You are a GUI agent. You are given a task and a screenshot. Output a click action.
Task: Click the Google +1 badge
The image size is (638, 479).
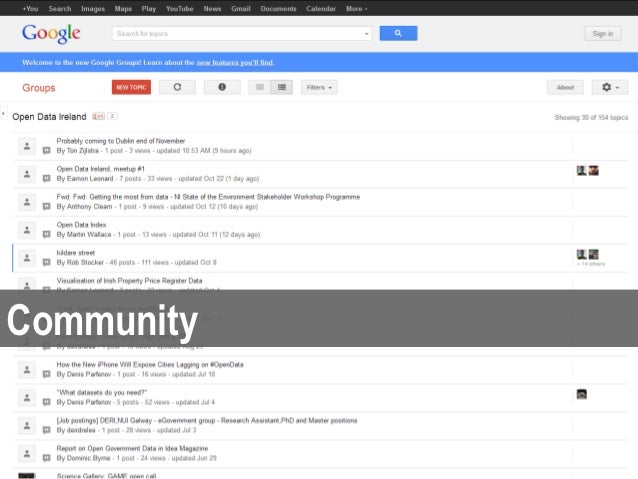click(98, 116)
